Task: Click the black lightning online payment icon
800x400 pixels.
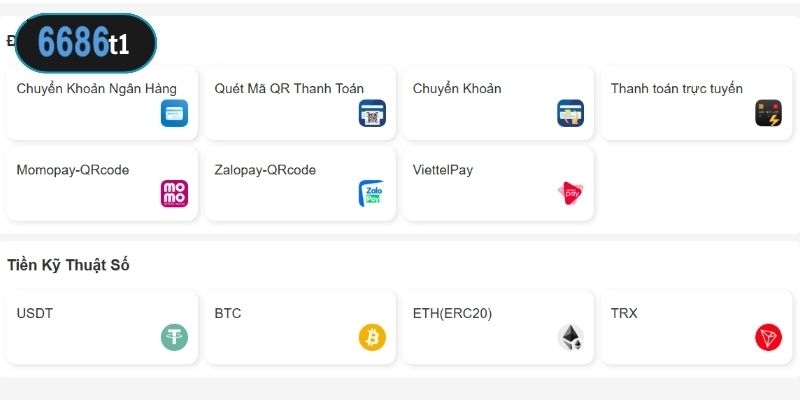Action: tap(768, 113)
